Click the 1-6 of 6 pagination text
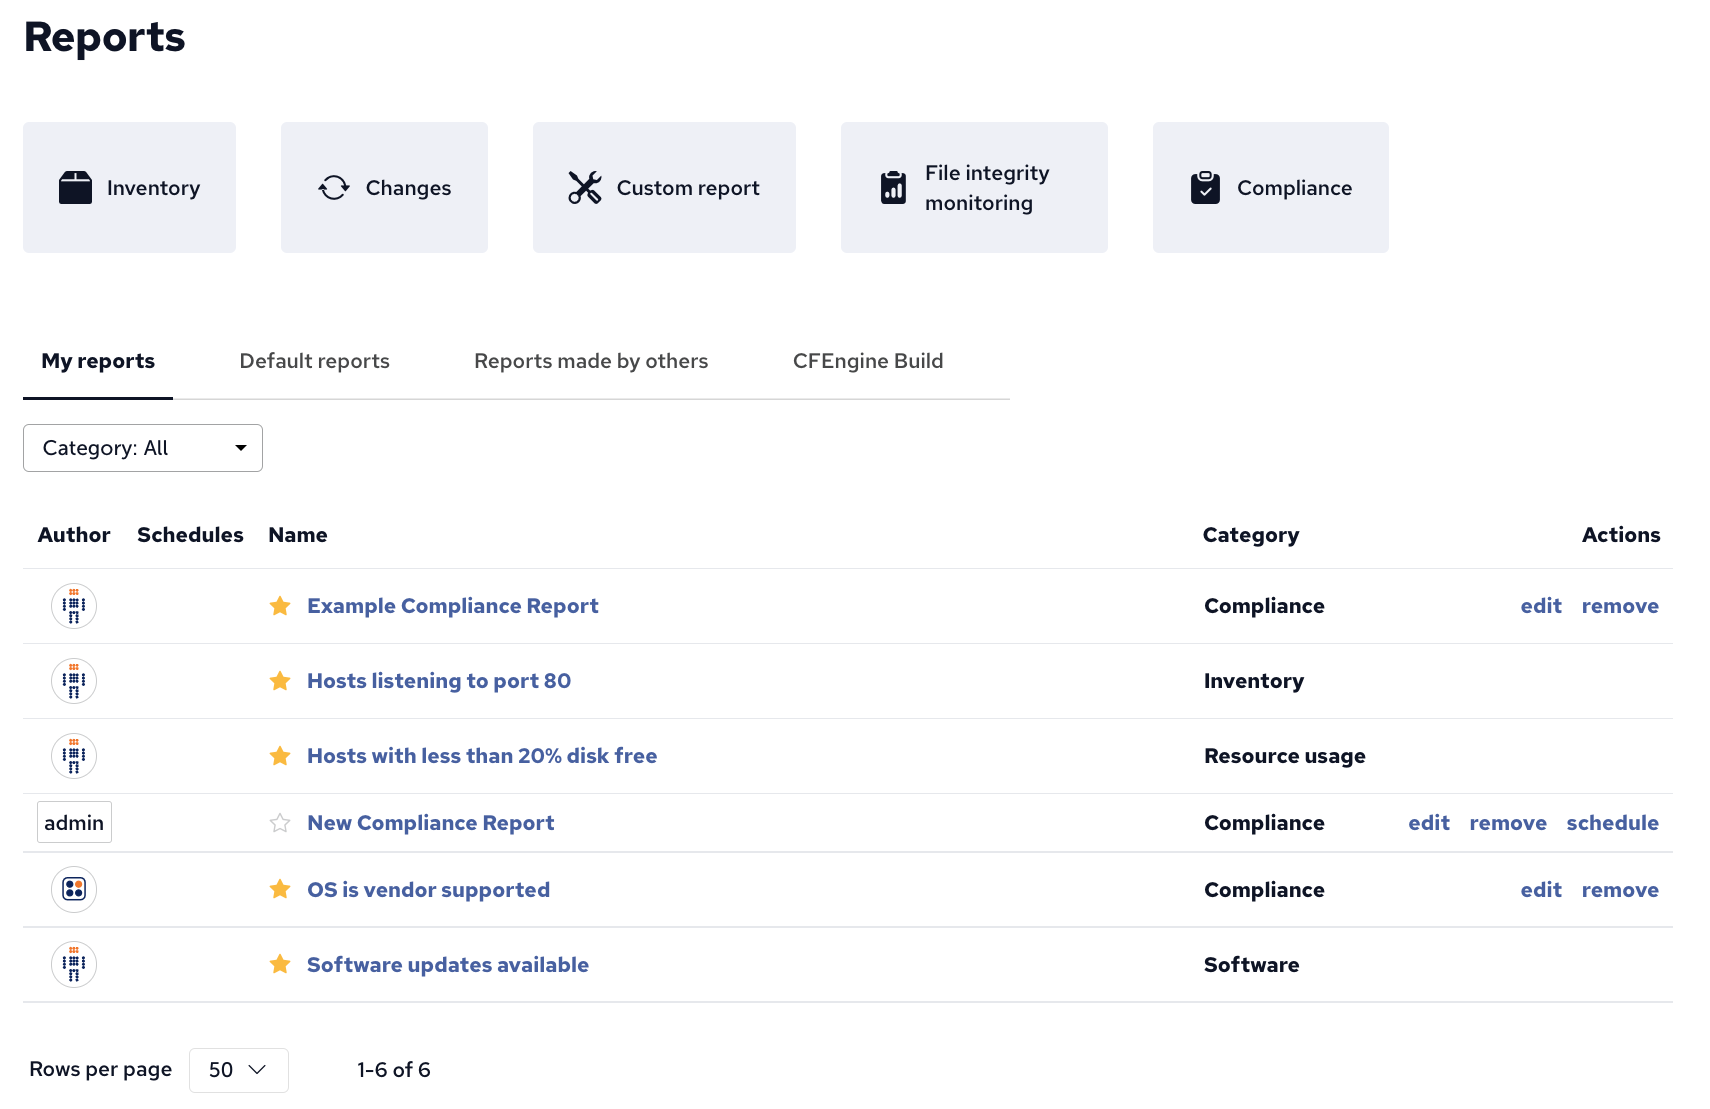Image resolution: width=1710 pixels, height=1109 pixels. [394, 1070]
